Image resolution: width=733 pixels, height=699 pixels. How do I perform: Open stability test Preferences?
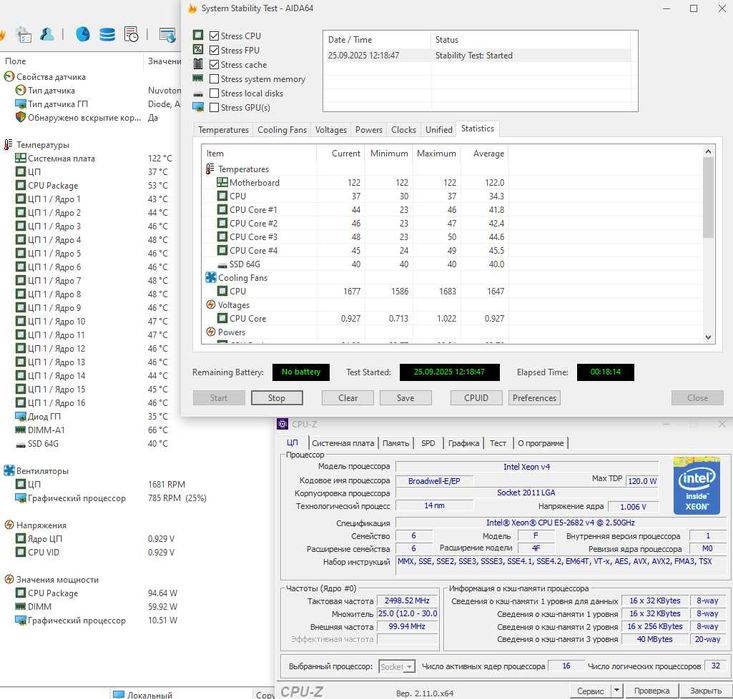coord(534,398)
